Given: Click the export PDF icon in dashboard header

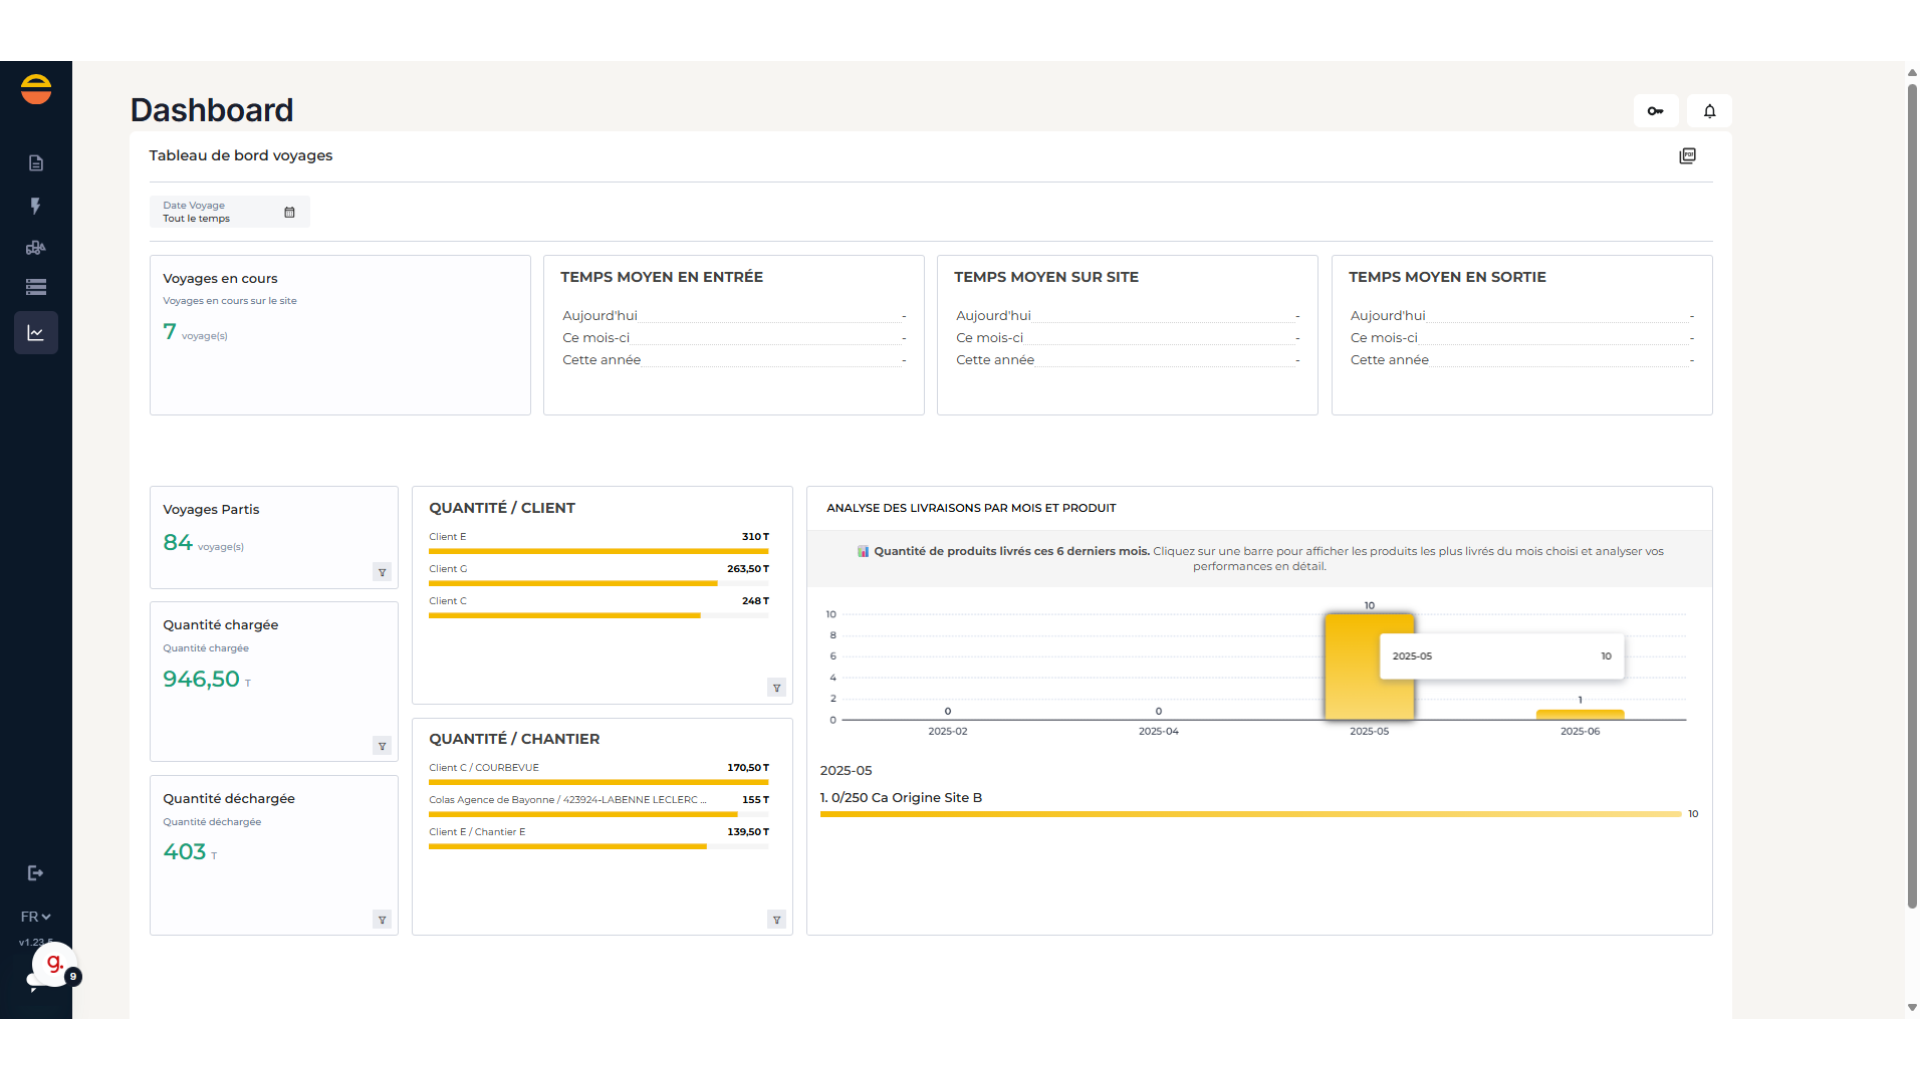Looking at the screenshot, I should click(x=1688, y=156).
